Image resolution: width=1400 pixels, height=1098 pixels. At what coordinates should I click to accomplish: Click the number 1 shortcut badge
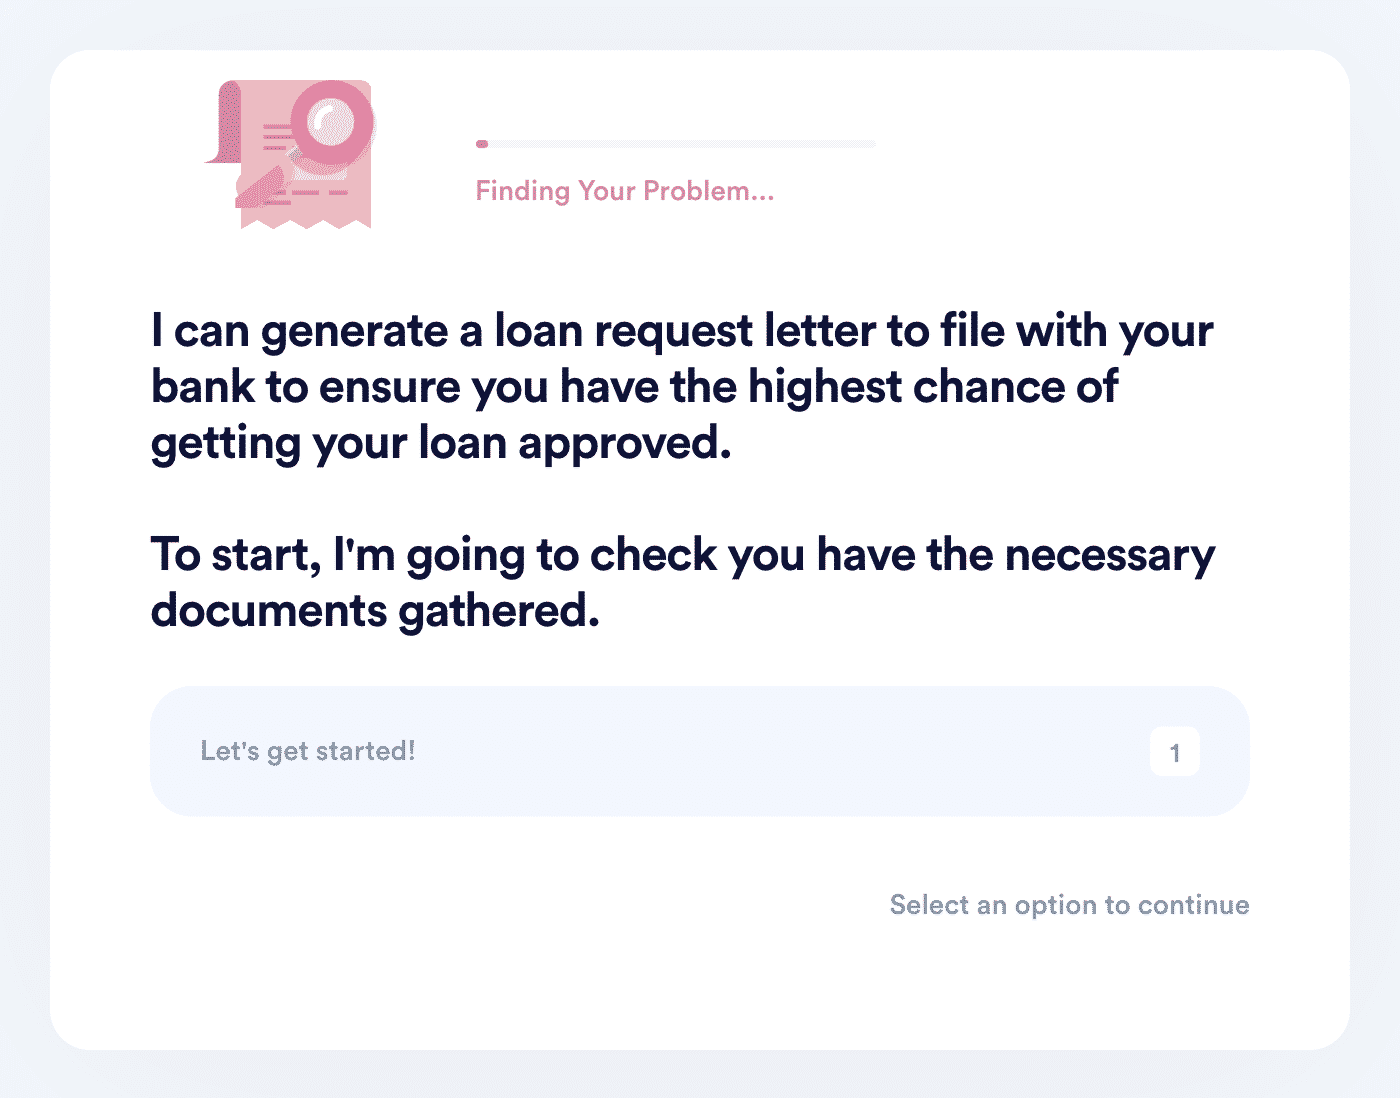click(x=1175, y=752)
